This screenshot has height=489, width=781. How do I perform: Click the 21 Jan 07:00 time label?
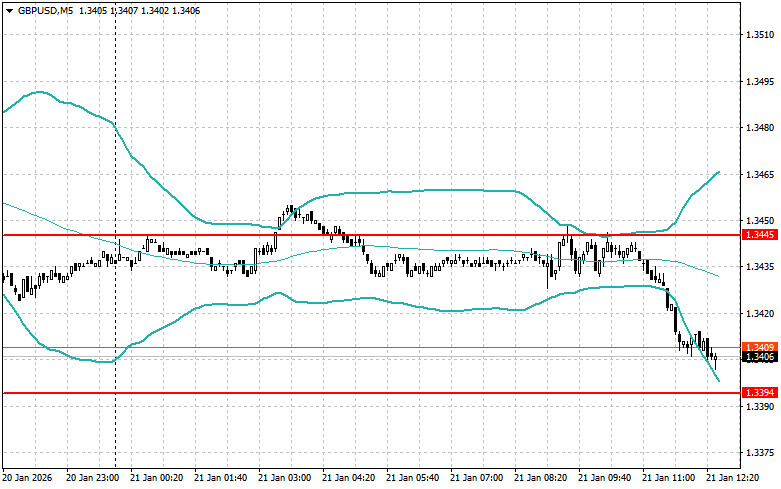point(477,478)
